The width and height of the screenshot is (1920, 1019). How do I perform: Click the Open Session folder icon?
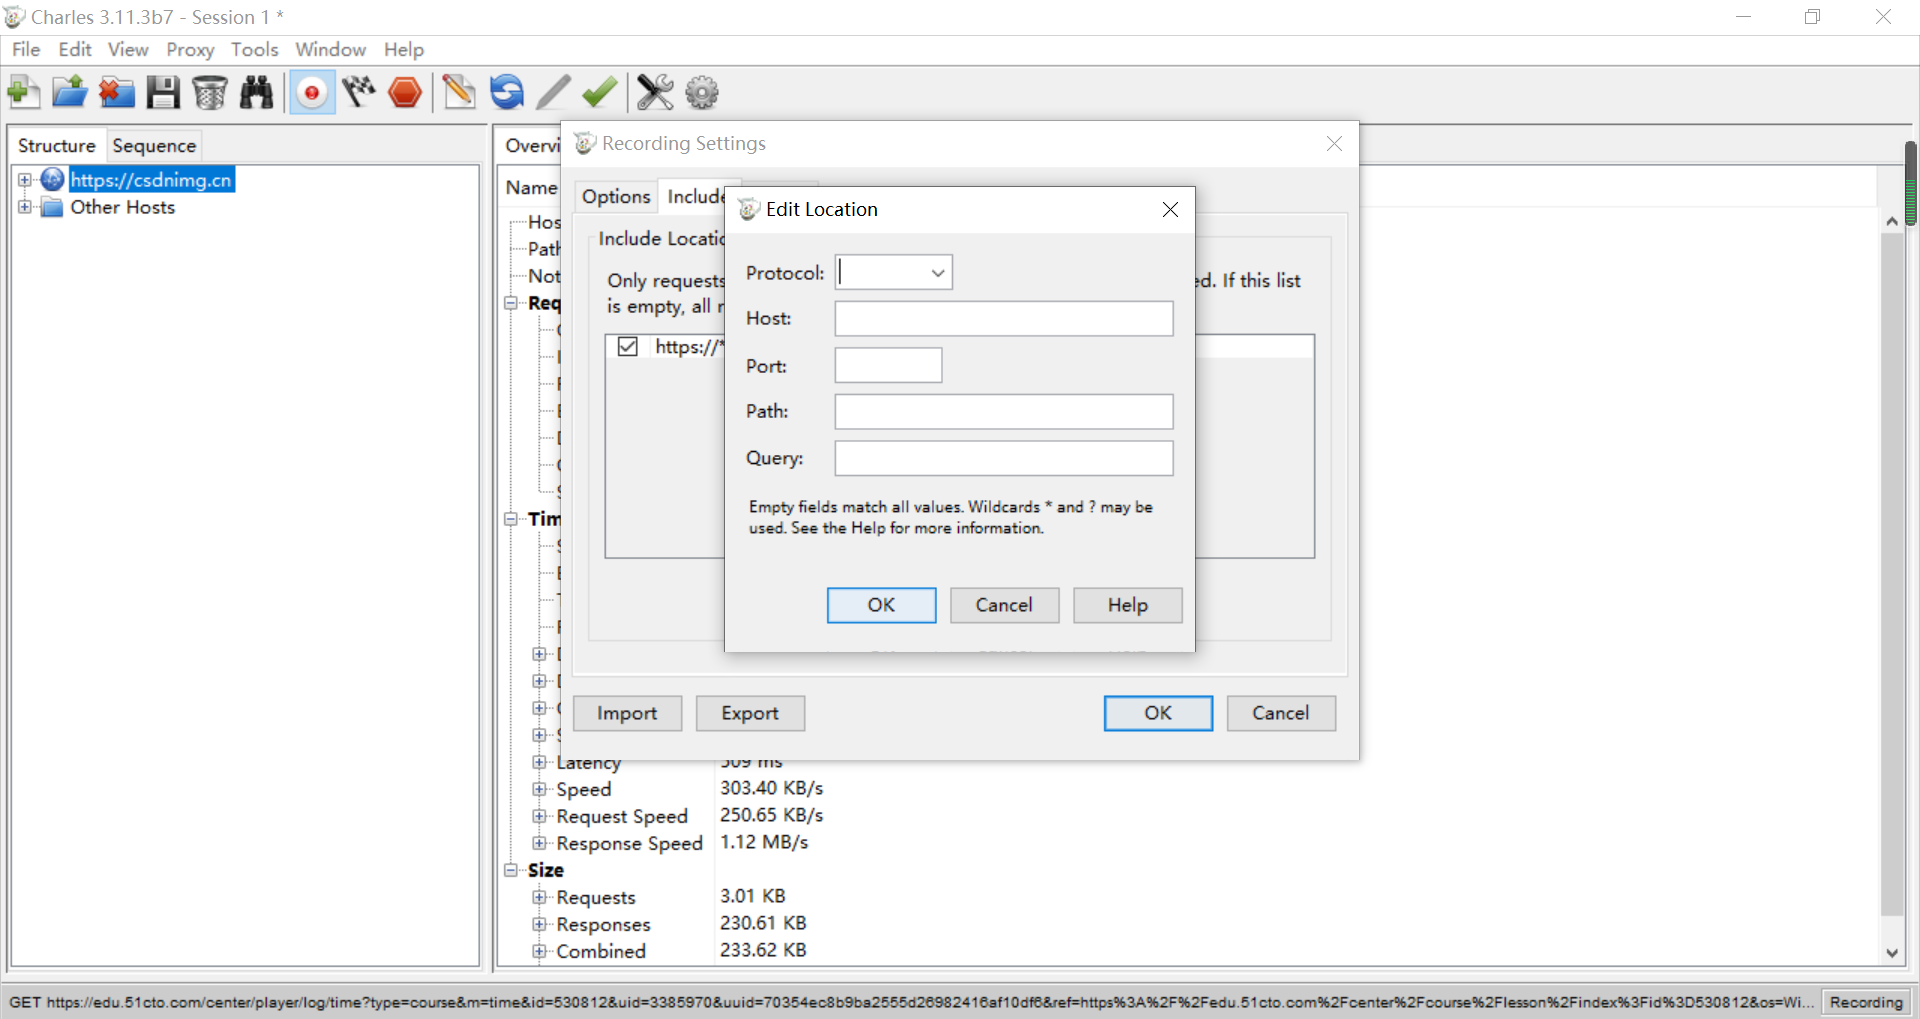pos(70,93)
